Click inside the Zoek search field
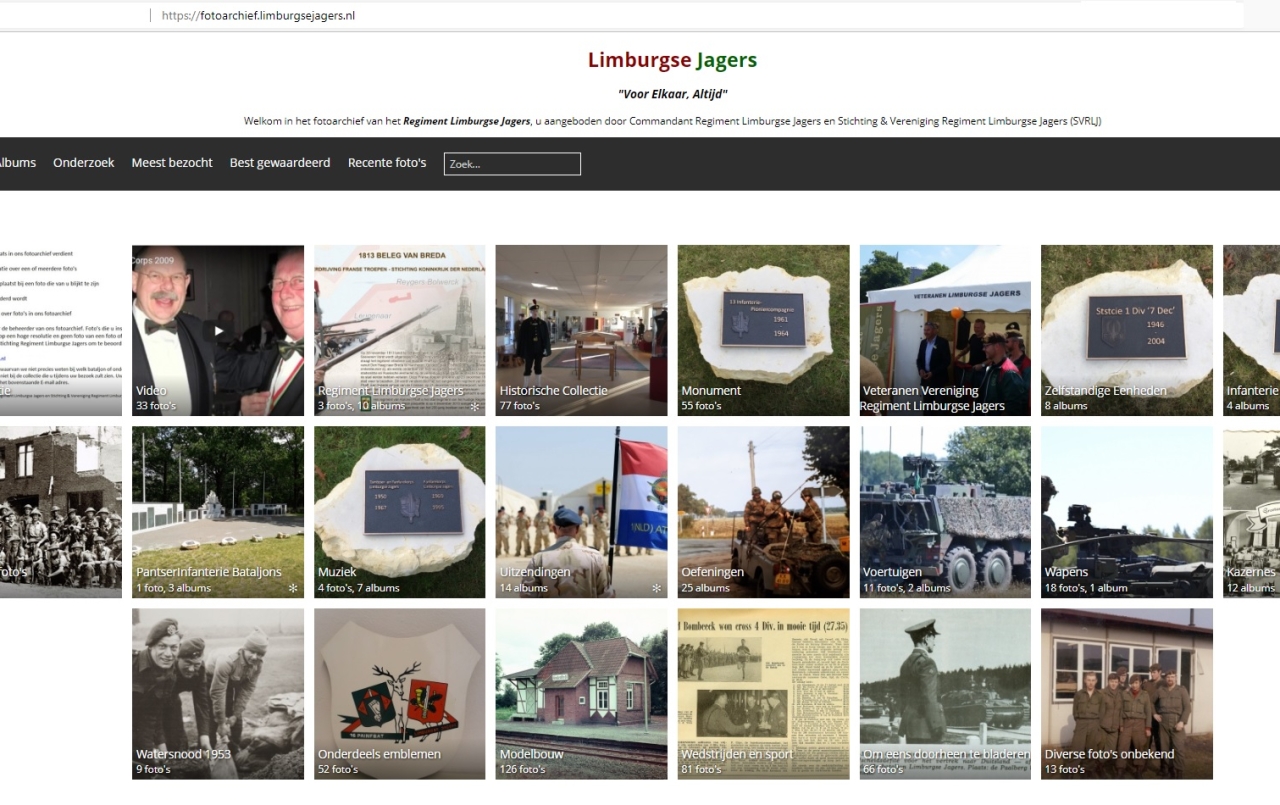The width and height of the screenshot is (1280, 805). point(512,163)
